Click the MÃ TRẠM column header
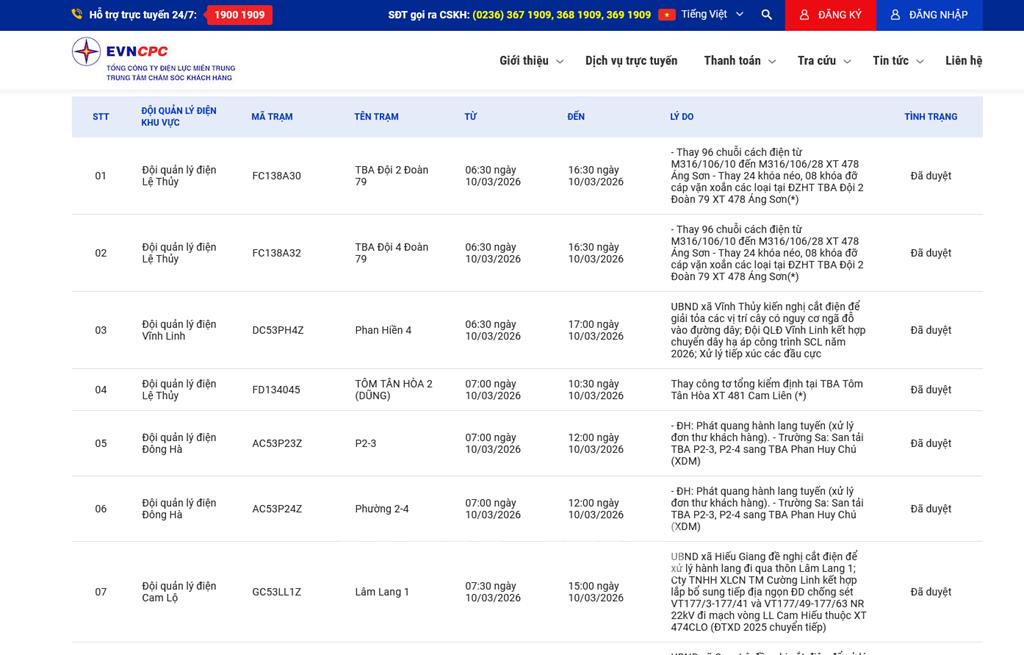1024x655 pixels. [272, 117]
